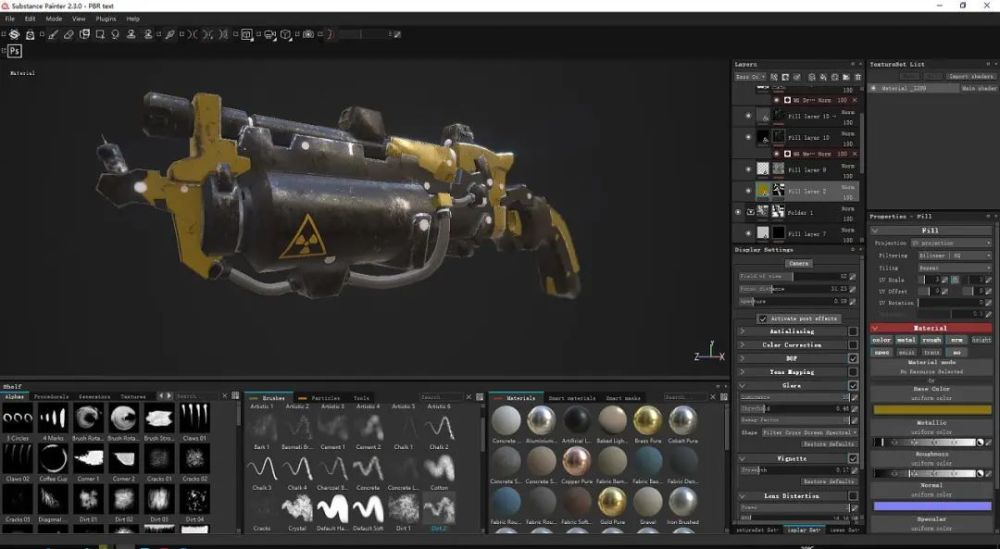Click Restore defaults under Glare settings
The width and height of the screenshot is (1000, 549).
[x=829, y=443]
